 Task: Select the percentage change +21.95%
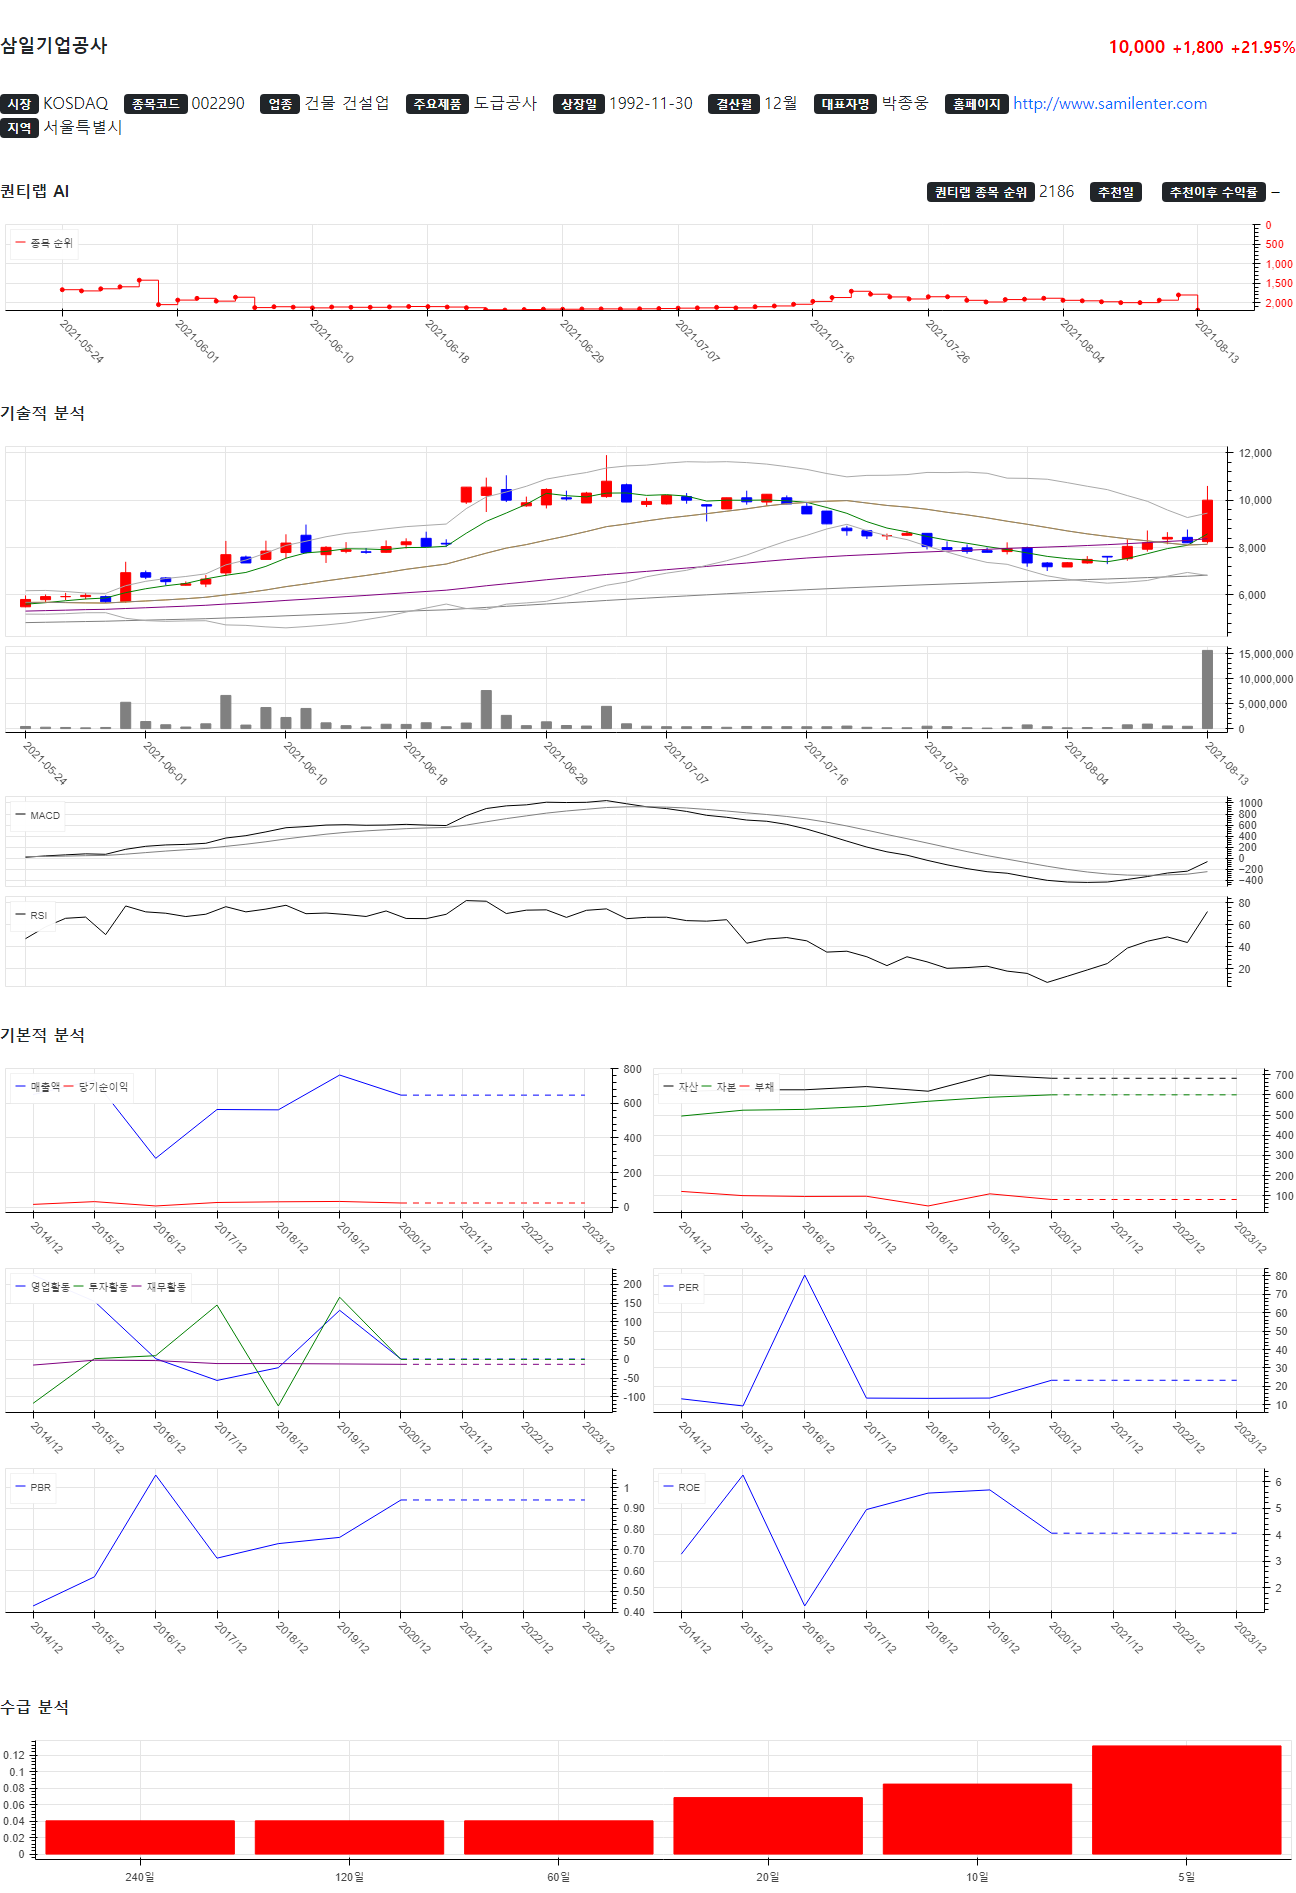[1263, 47]
